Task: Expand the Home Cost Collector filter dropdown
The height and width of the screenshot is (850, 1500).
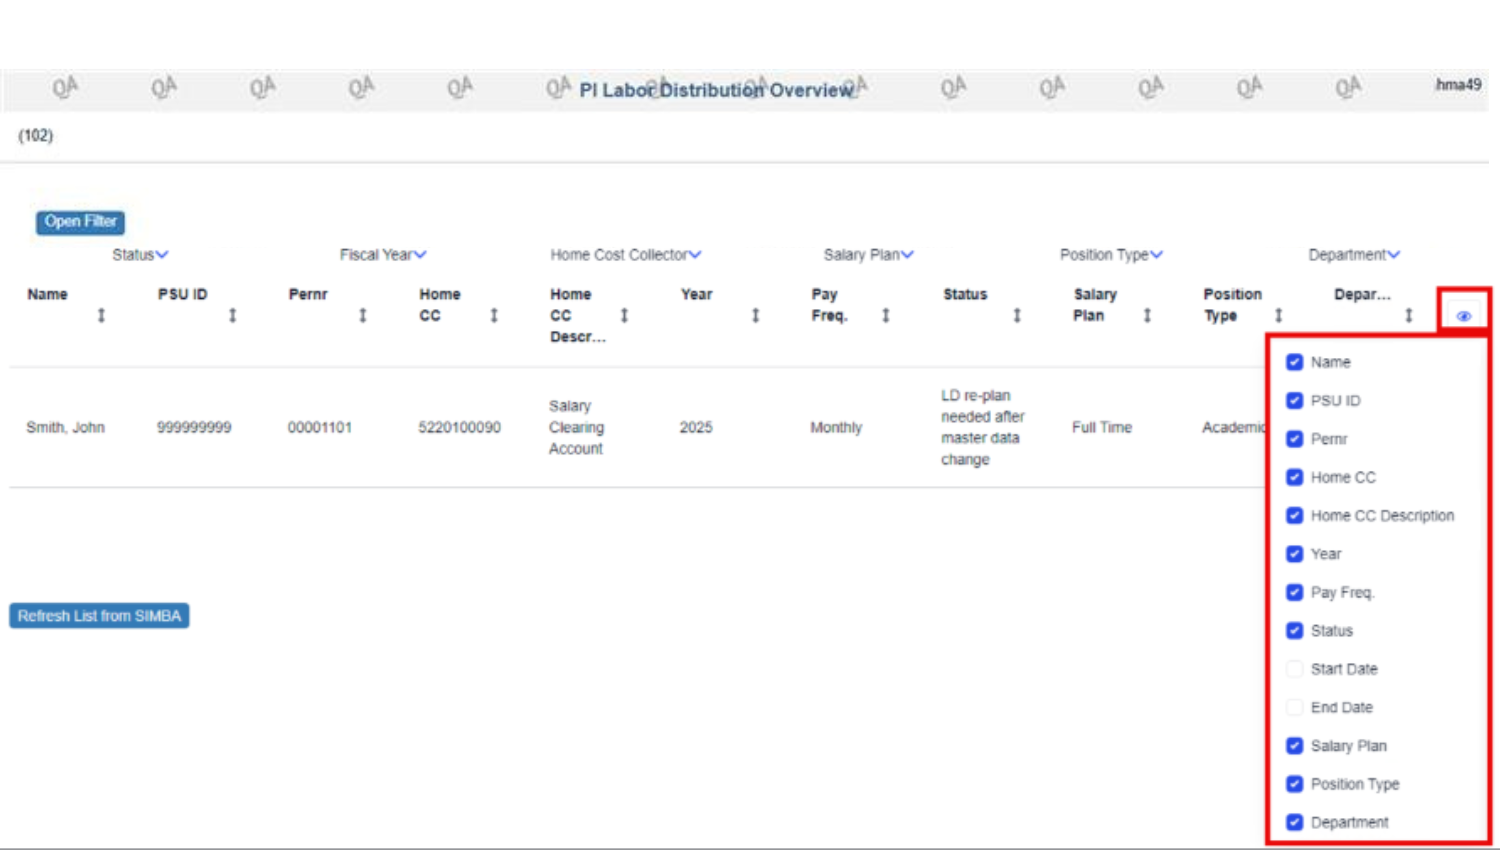Action: click(626, 255)
